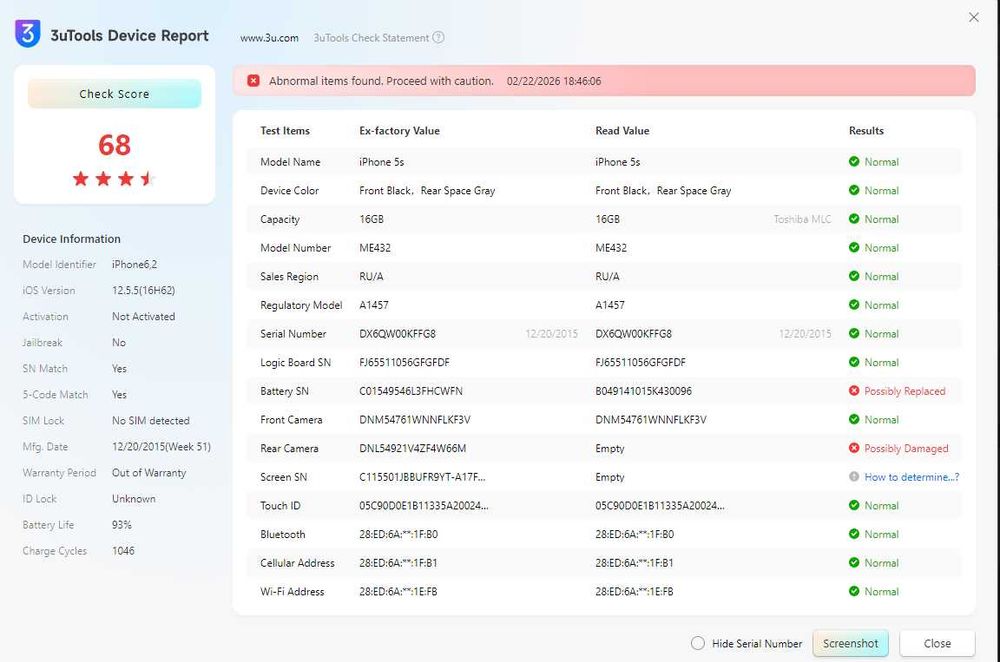Enable the Hide Serial Number option

(698, 644)
